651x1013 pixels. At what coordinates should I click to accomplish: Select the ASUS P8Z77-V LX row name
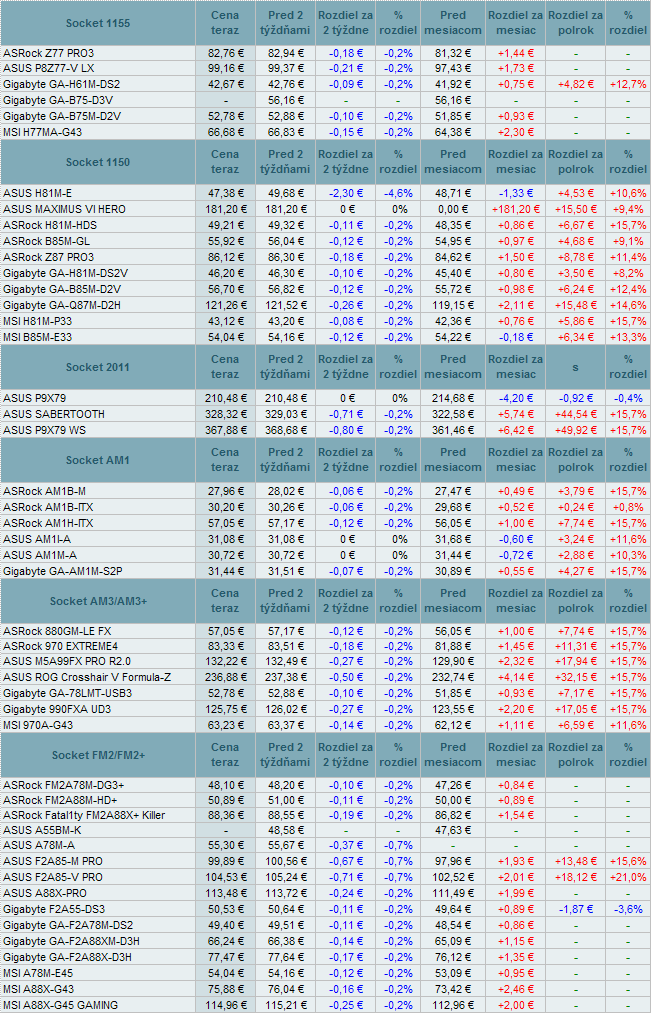coord(49,68)
